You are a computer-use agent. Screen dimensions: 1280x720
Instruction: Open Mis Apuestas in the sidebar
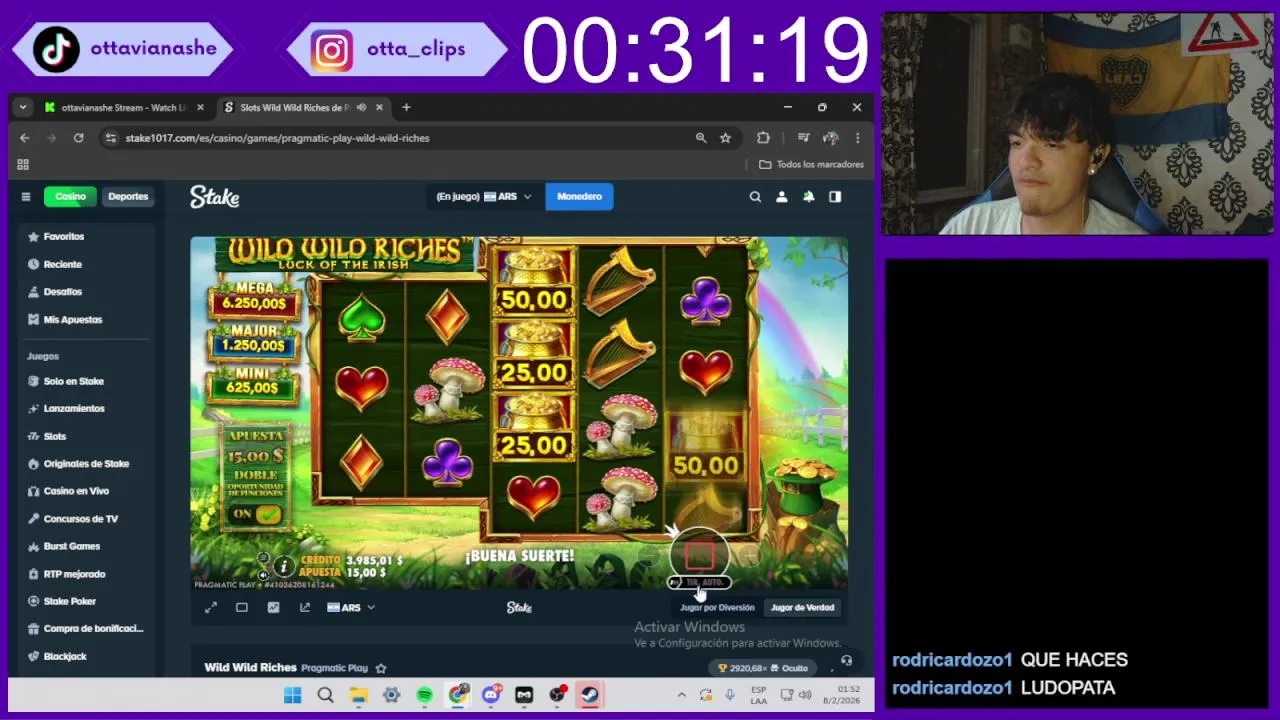click(85, 320)
